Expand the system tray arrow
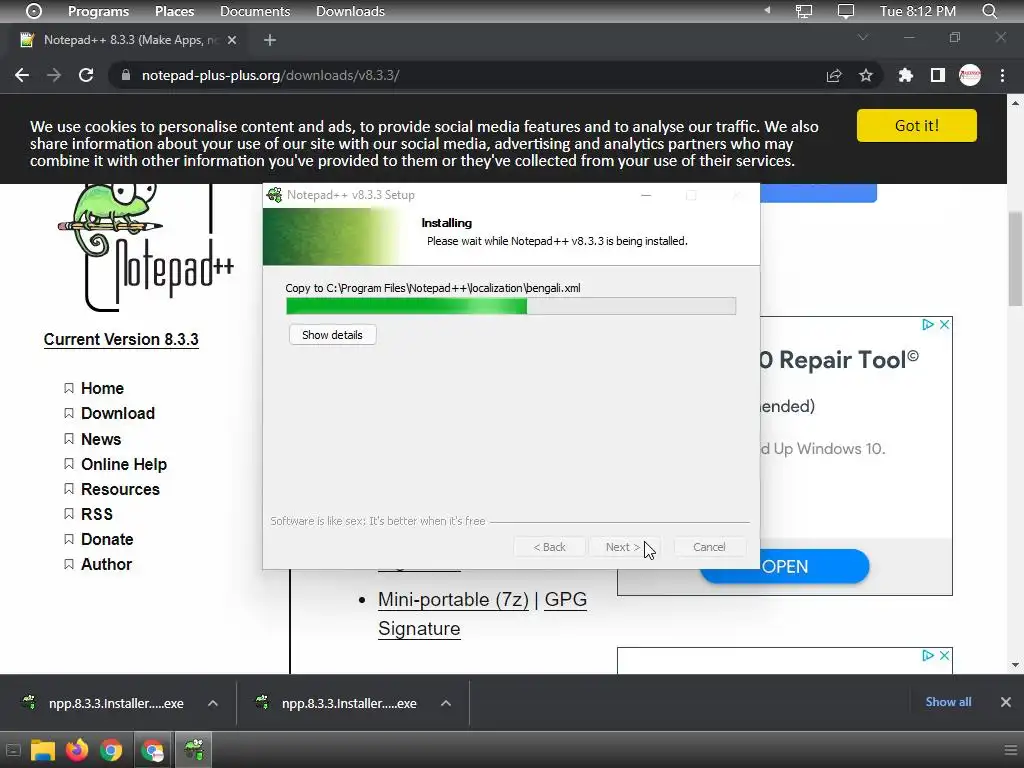The width and height of the screenshot is (1024, 768). pyautogui.click(x=767, y=10)
